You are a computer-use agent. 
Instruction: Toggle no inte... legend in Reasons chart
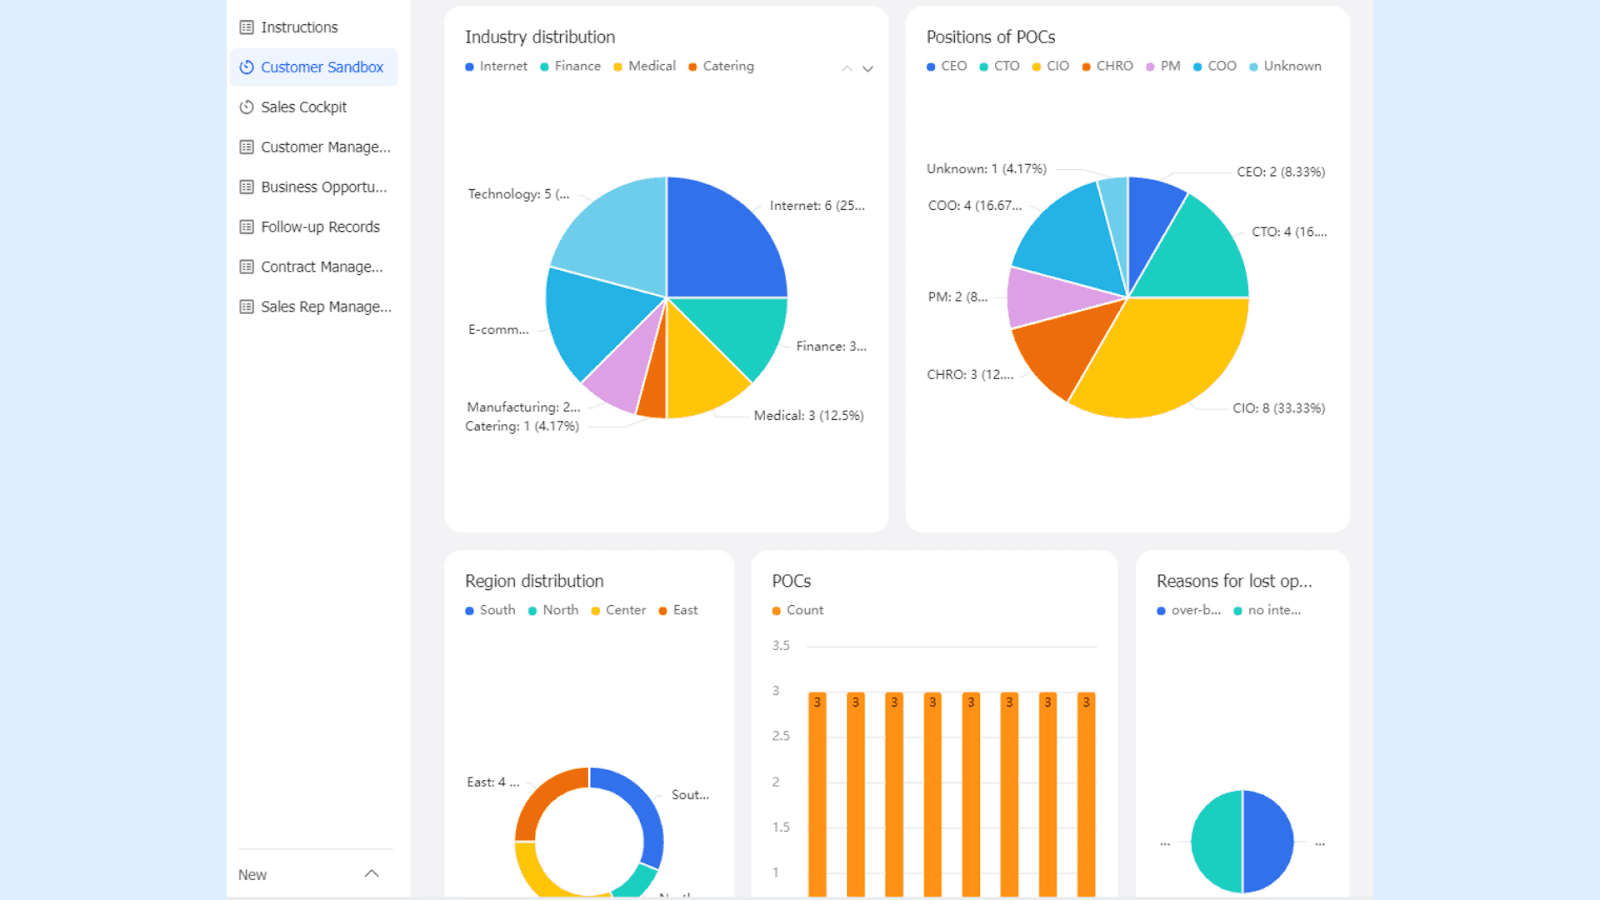(x=1267, y=610)
